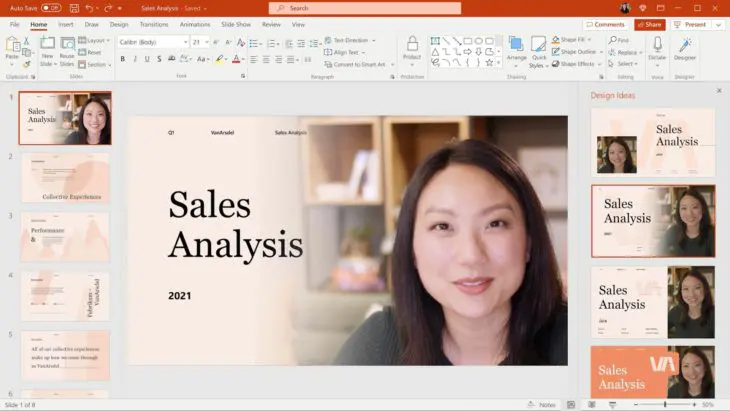
Task: Open the slide Layout dropdown
Action: [x=94, y=40]
